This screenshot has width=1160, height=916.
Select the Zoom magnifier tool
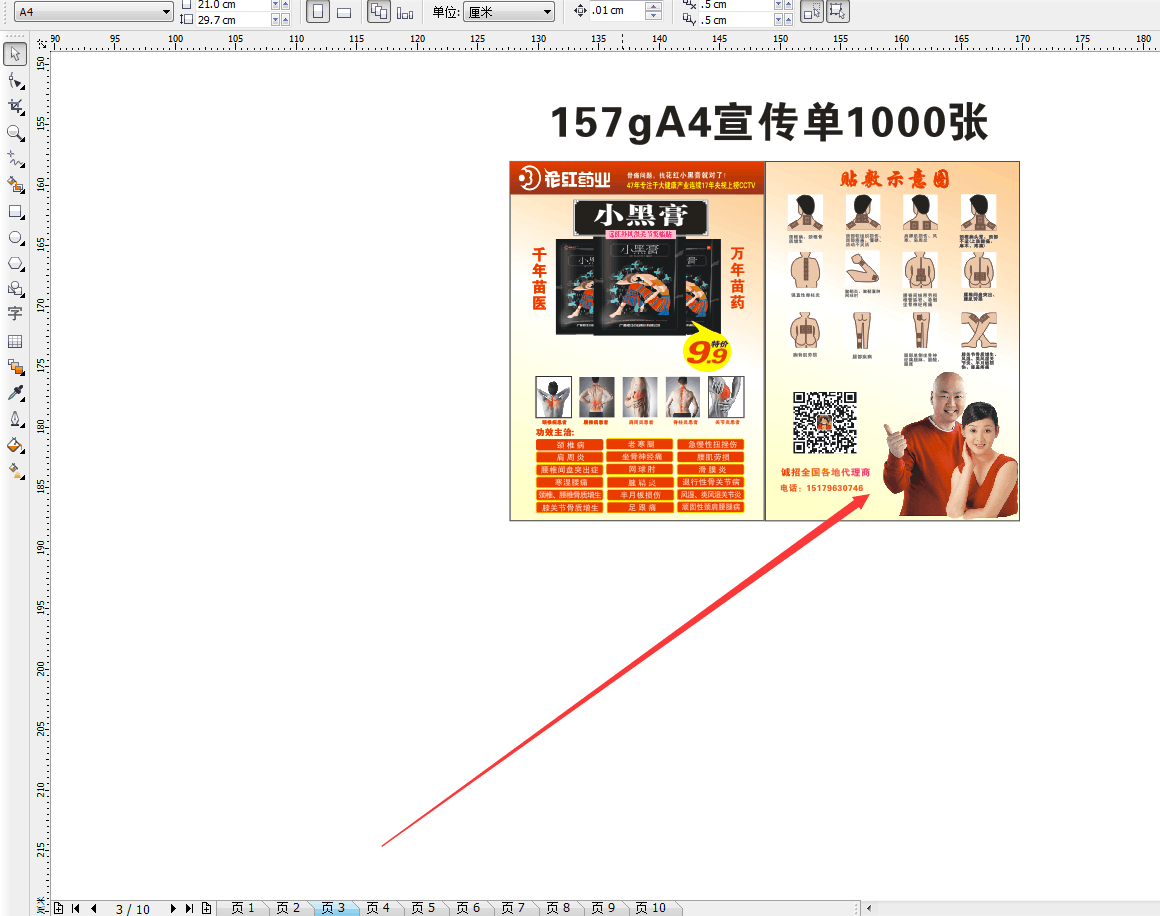pyautogui.click(x=15, y=133)
